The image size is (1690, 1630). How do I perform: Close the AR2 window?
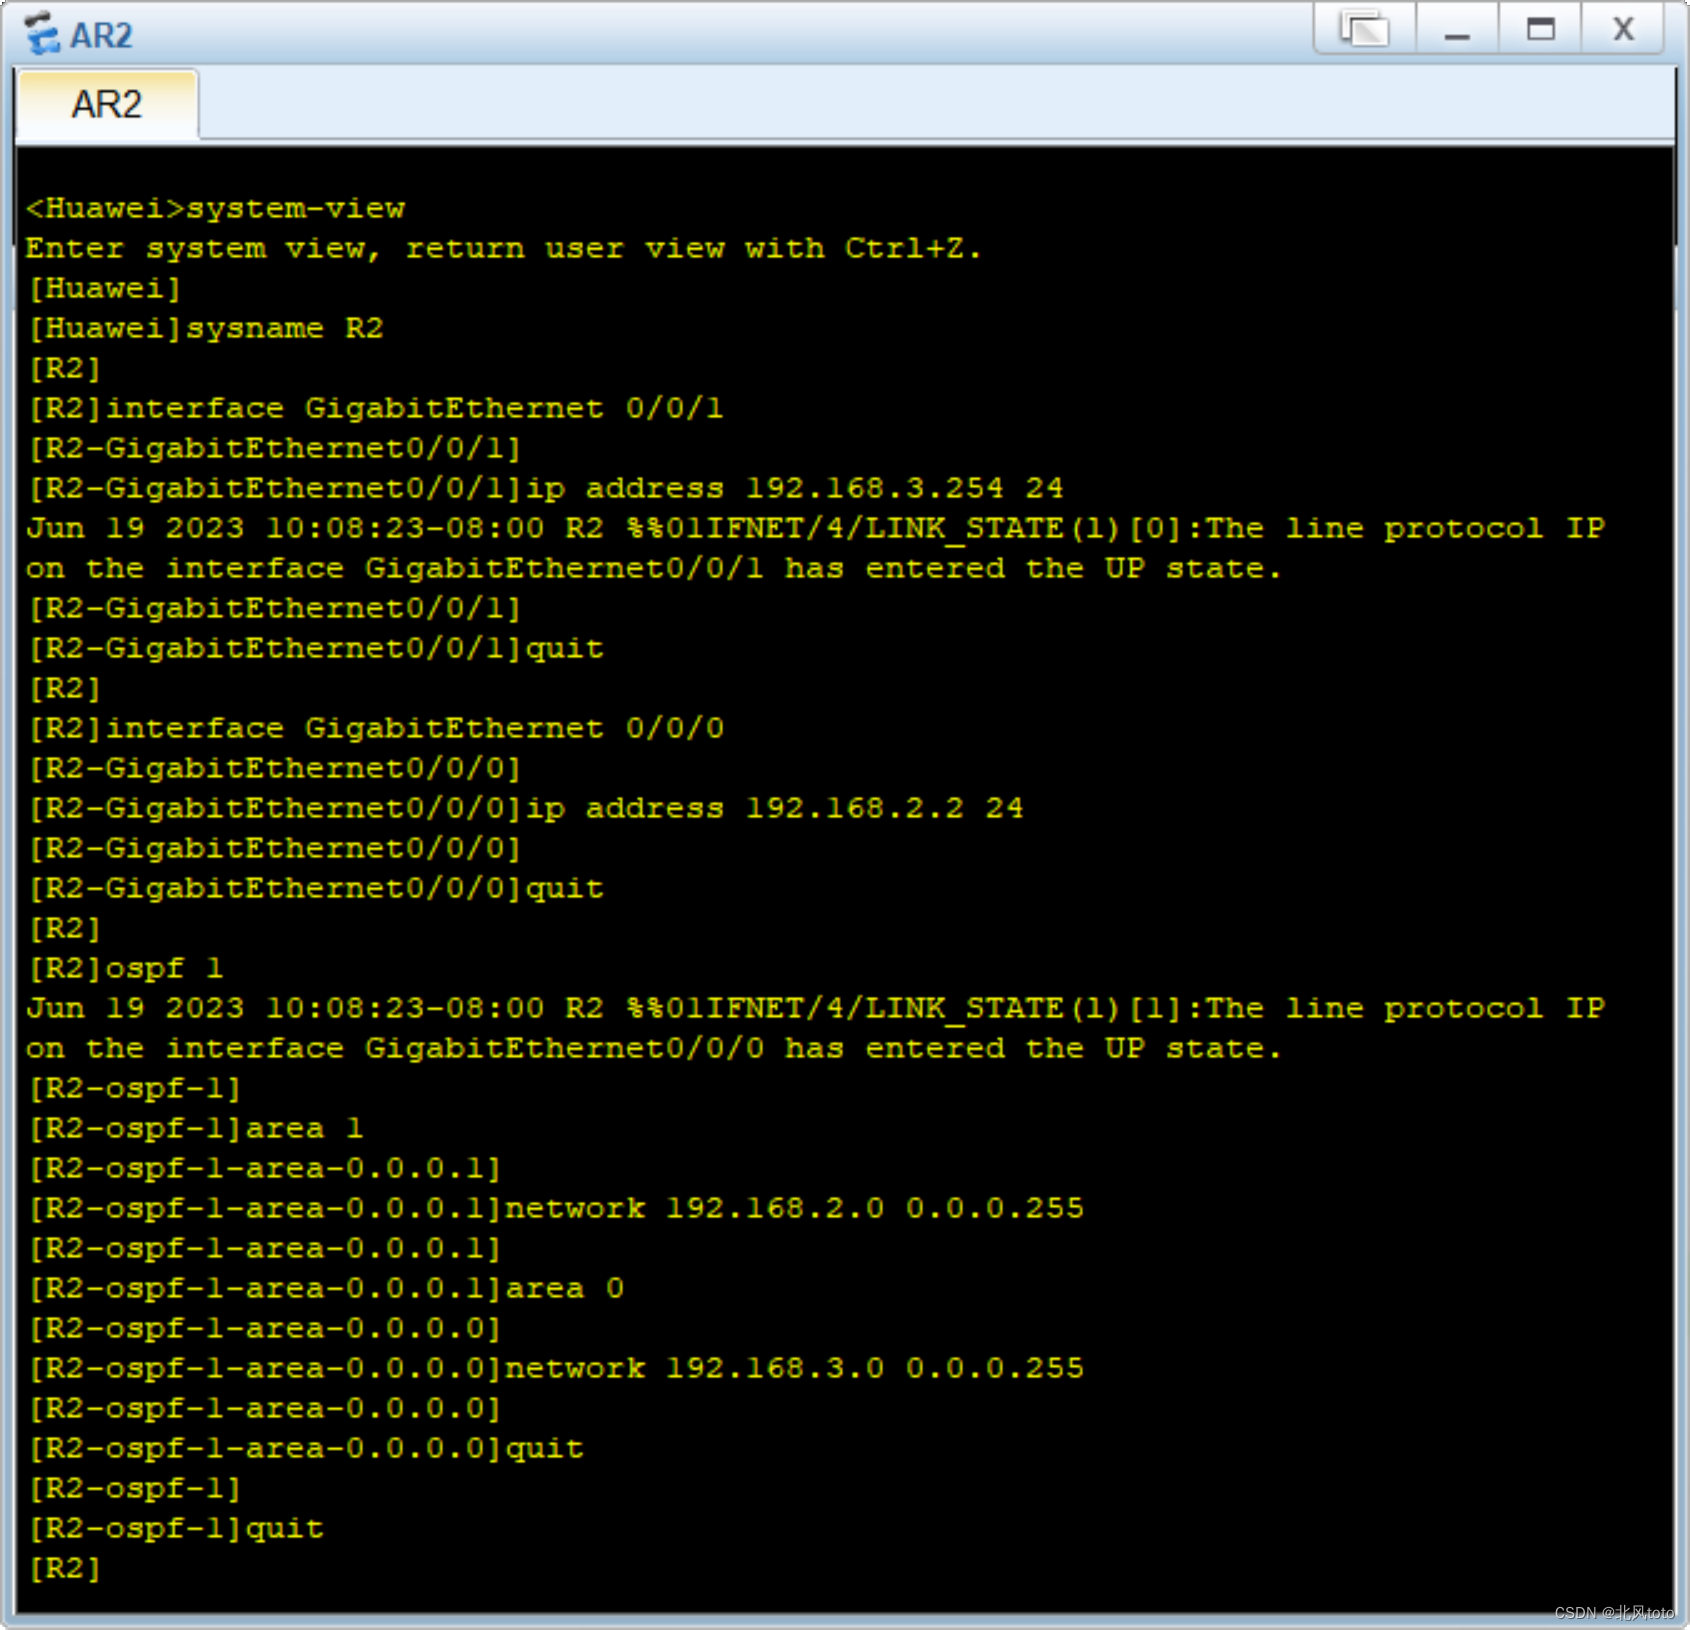tap(1623, 29)
